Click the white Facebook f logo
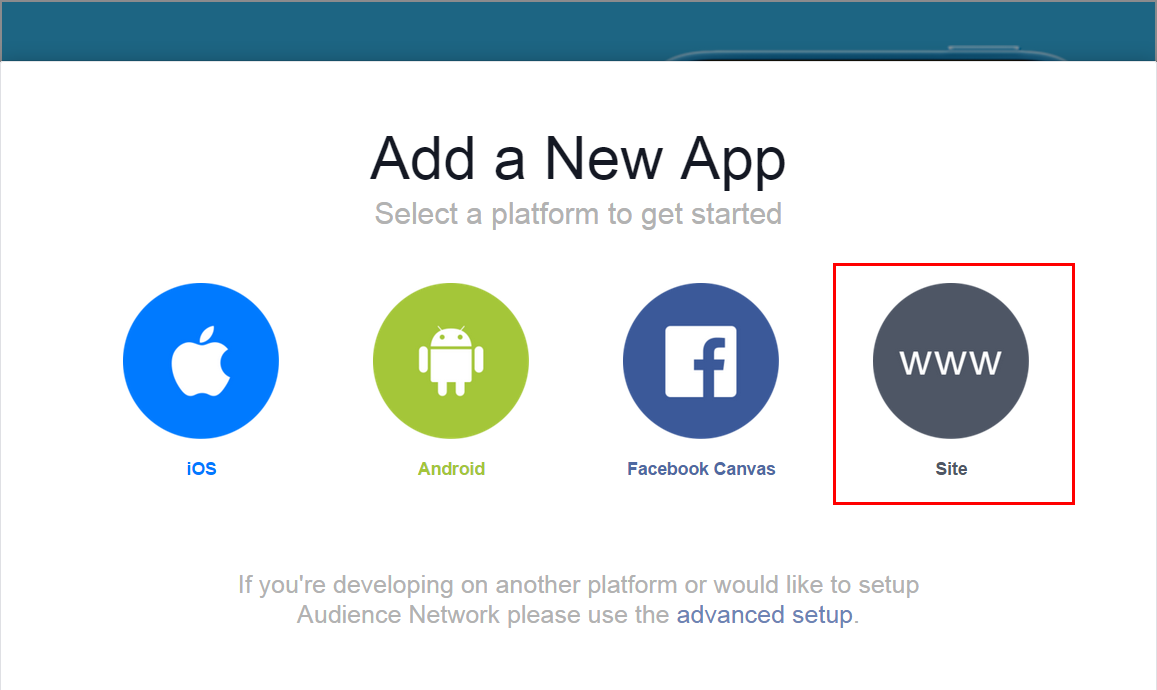The image size is (1157, 690). tap(701, 362)
